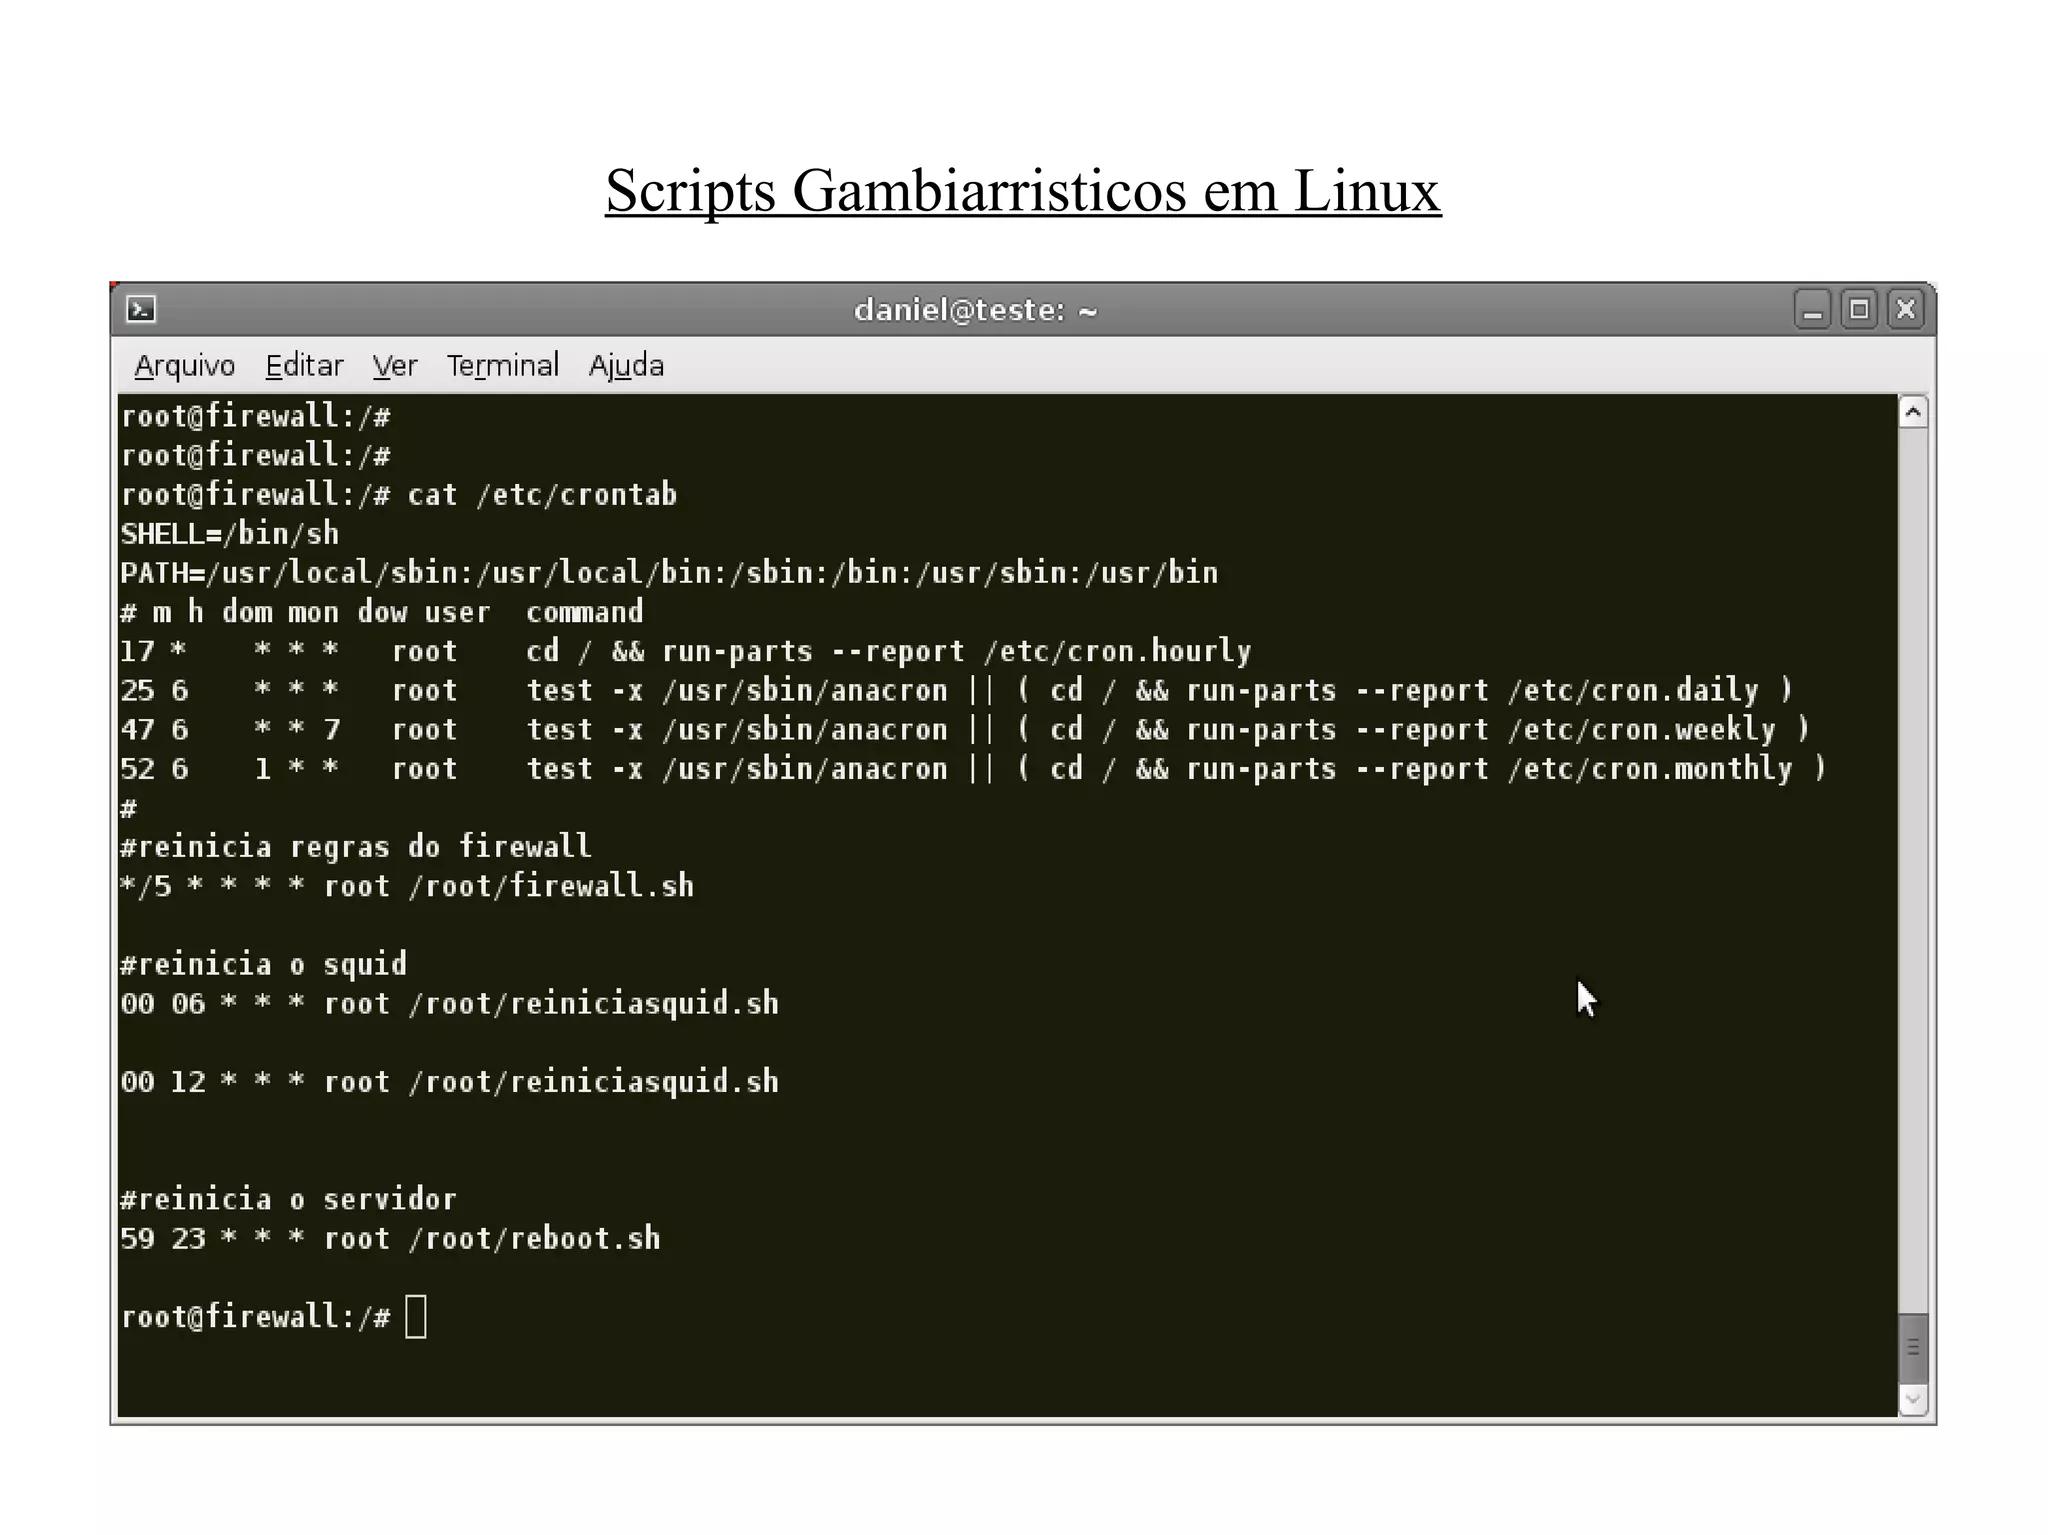Screen dimensions: 2048x1535
Task: Click the scrollbar down arrow
Action: [1913, 1399]
